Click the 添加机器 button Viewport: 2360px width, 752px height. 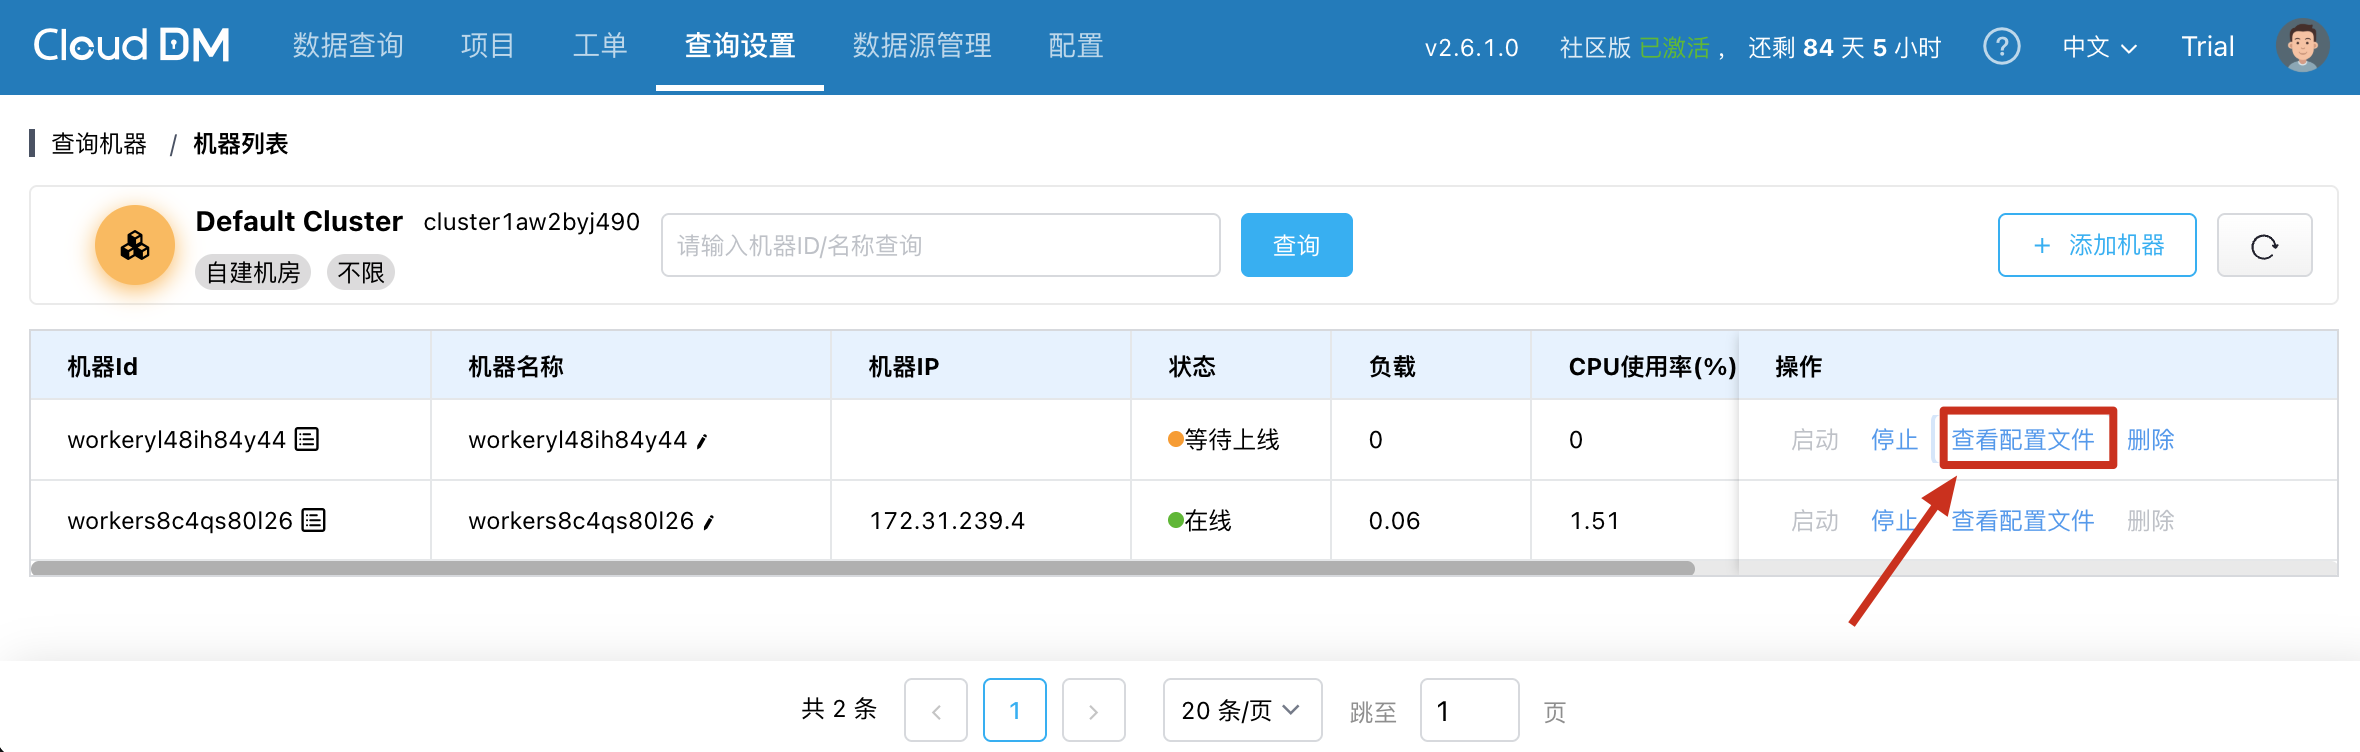[x=2097, y=245]
